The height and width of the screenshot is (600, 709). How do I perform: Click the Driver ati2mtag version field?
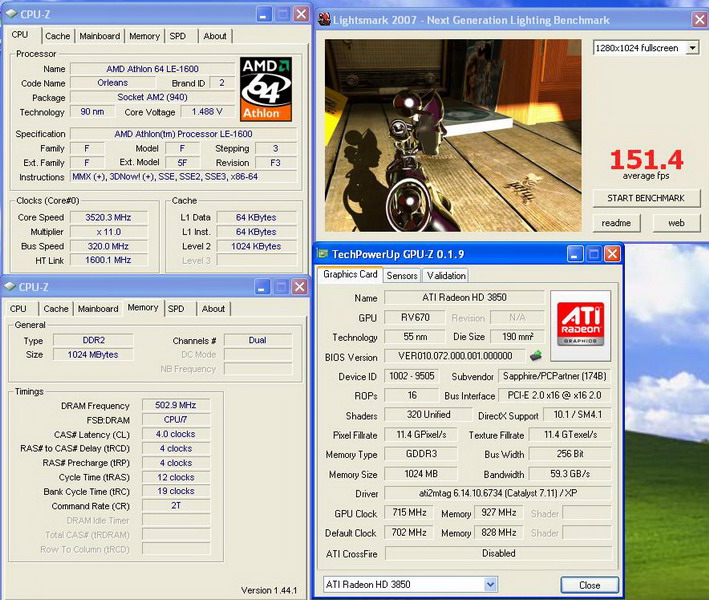[498, 493]
